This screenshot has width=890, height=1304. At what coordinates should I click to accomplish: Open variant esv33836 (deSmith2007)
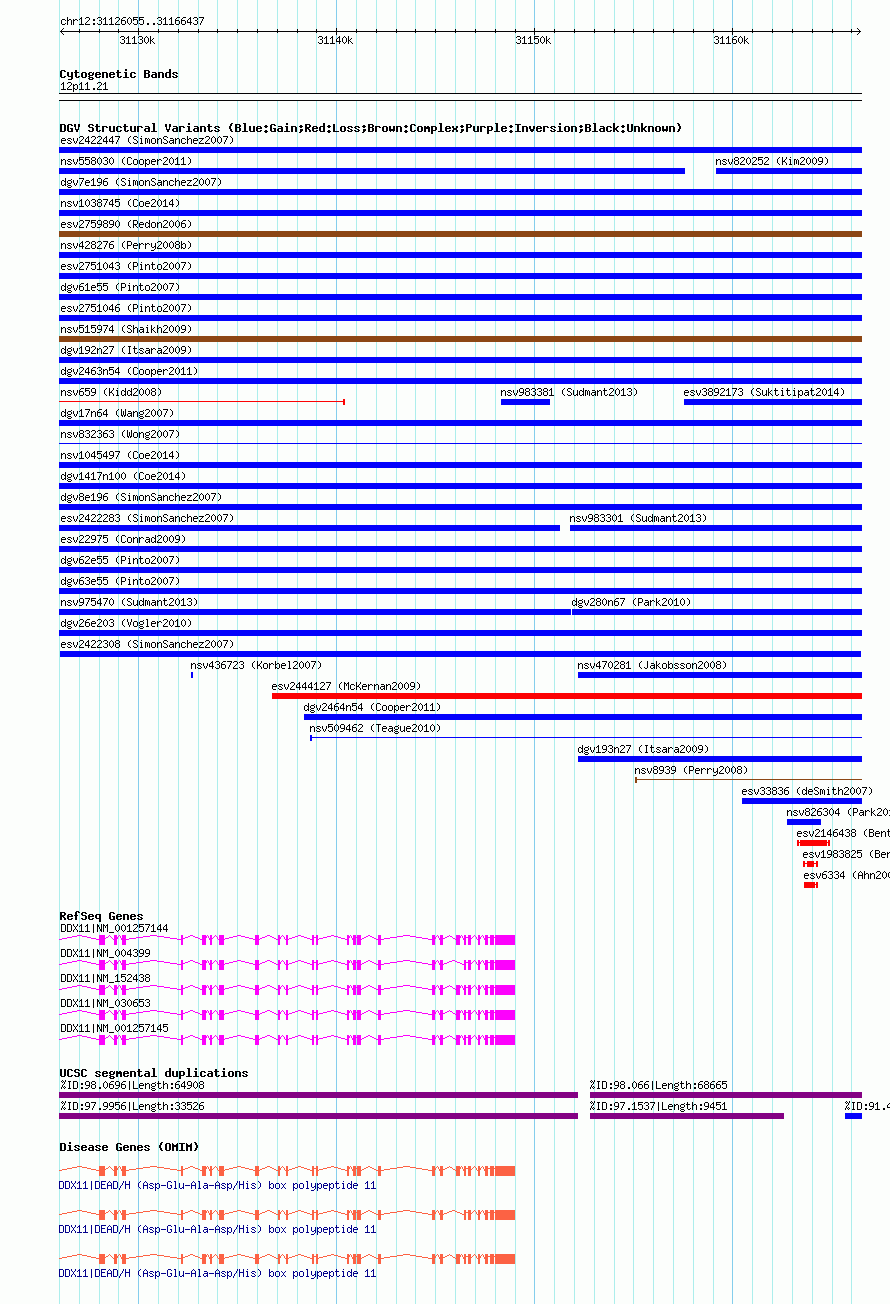807,791
